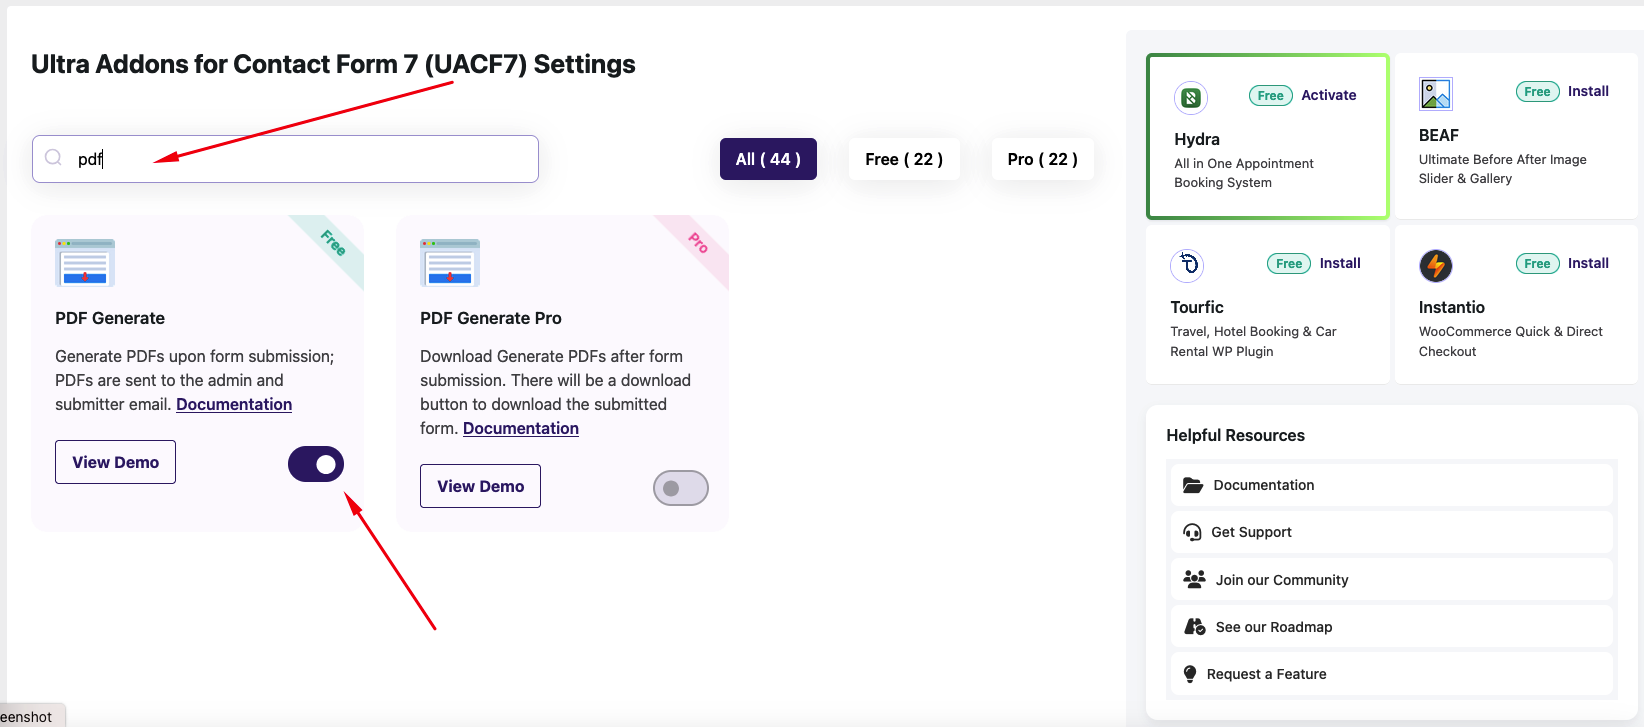Switch to the Pro ( 22 ) filter

tap(1043, 159)
